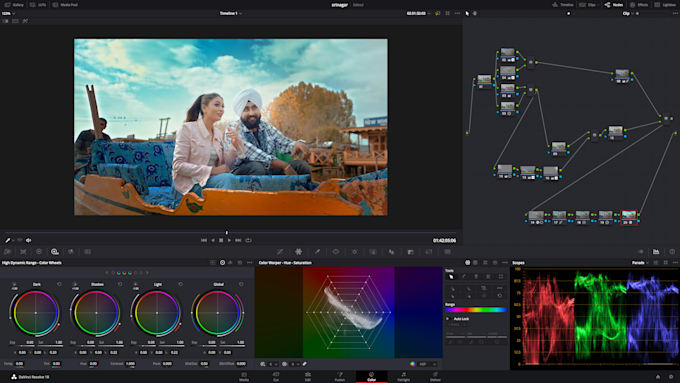Pick the node graph pointer tool
The height and width of the screenshot is (383, 680).
pyautogui.click(x=467, y=13)
